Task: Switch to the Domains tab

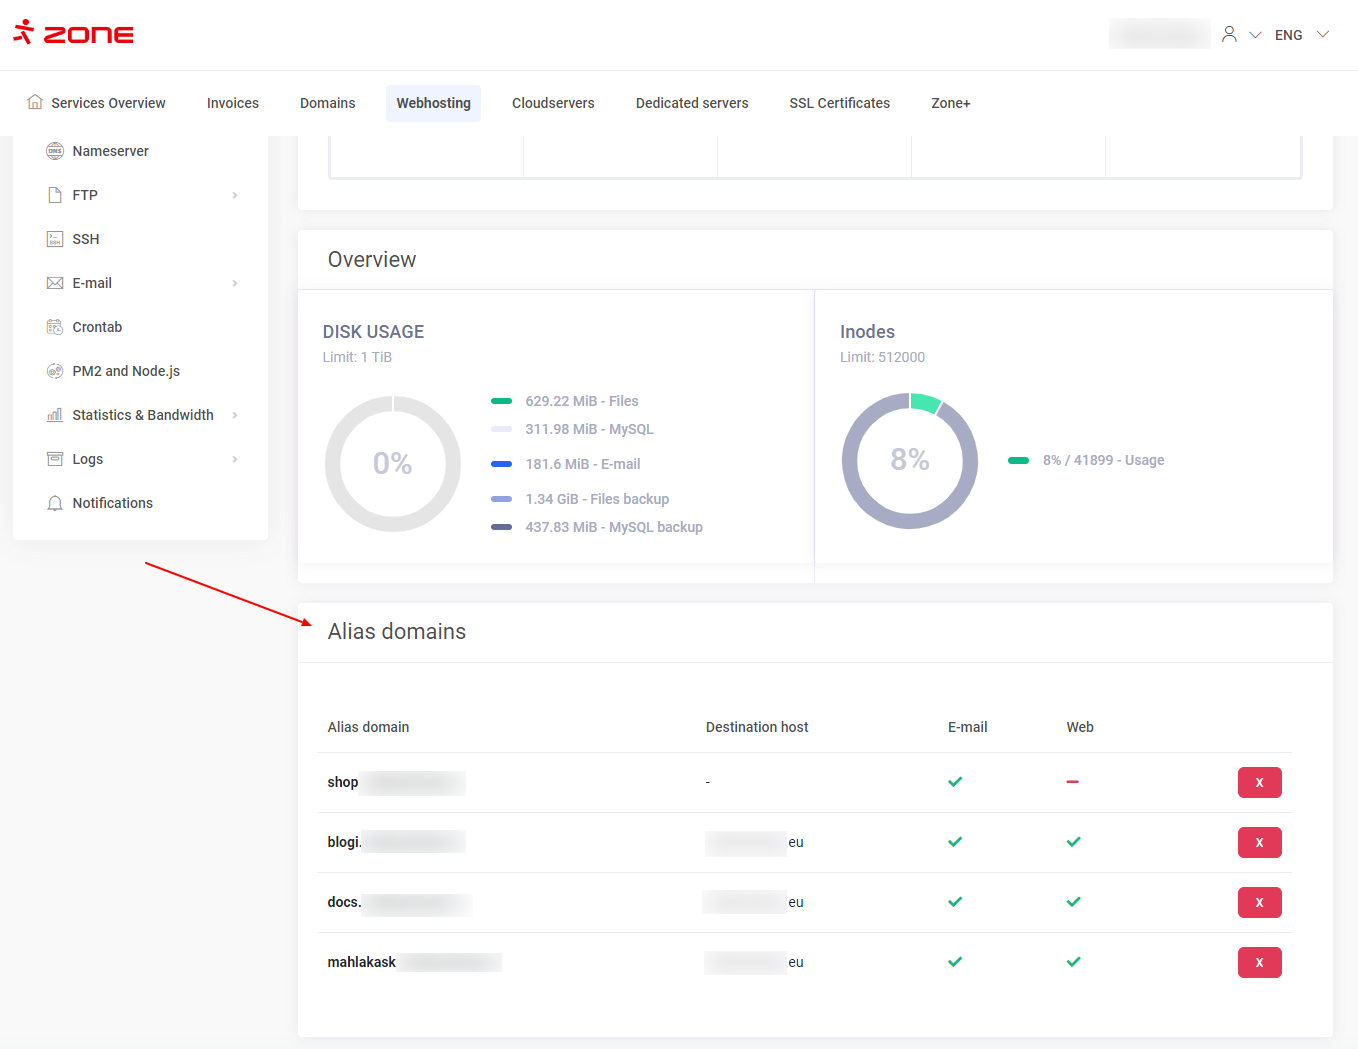Action: [327, 103]
